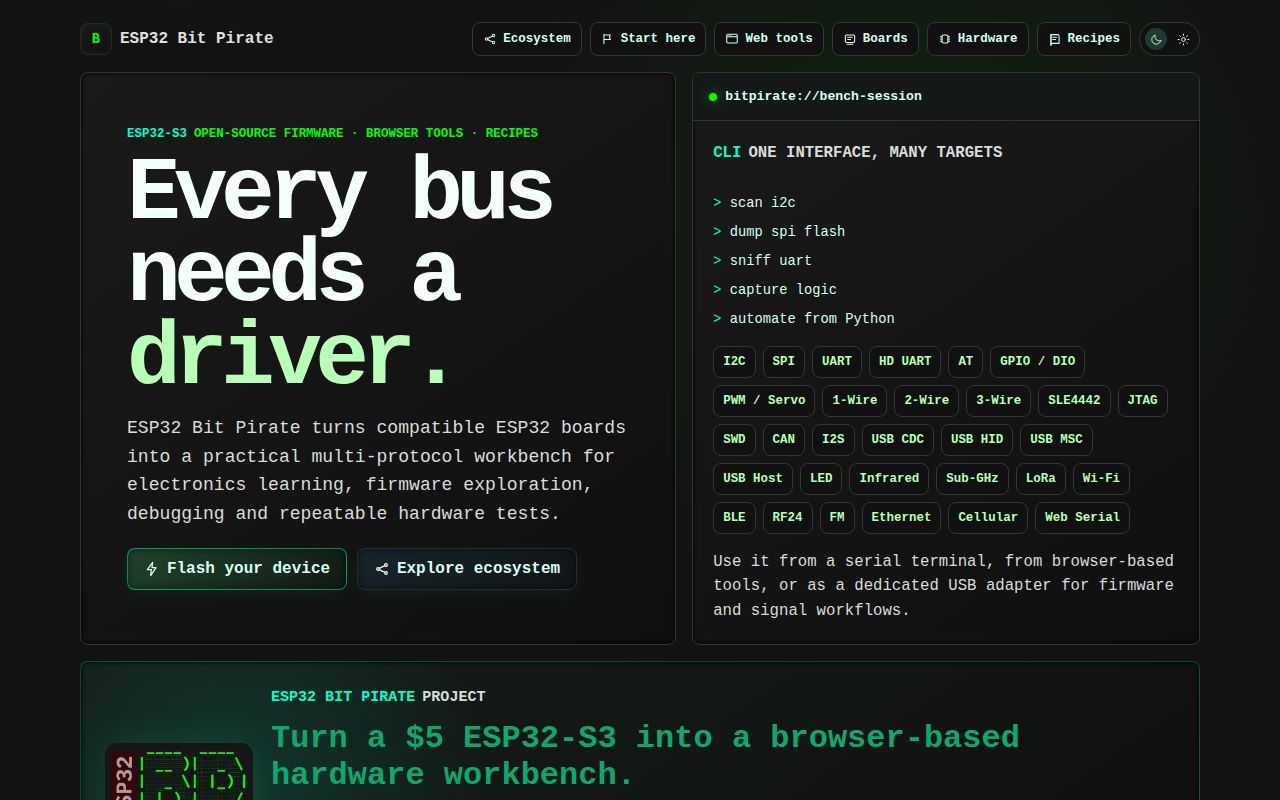The image size is (1280, 800).
Task: Select the RF24 chip
Action: pos(788,518)
